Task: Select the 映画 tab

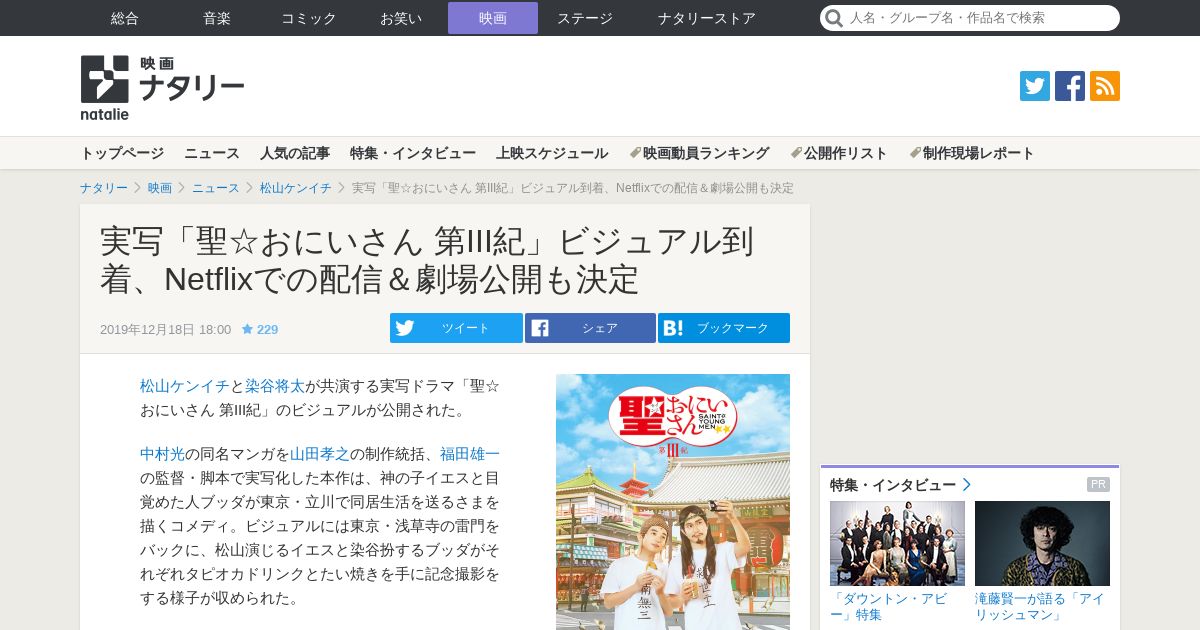Action: [493, 18]
